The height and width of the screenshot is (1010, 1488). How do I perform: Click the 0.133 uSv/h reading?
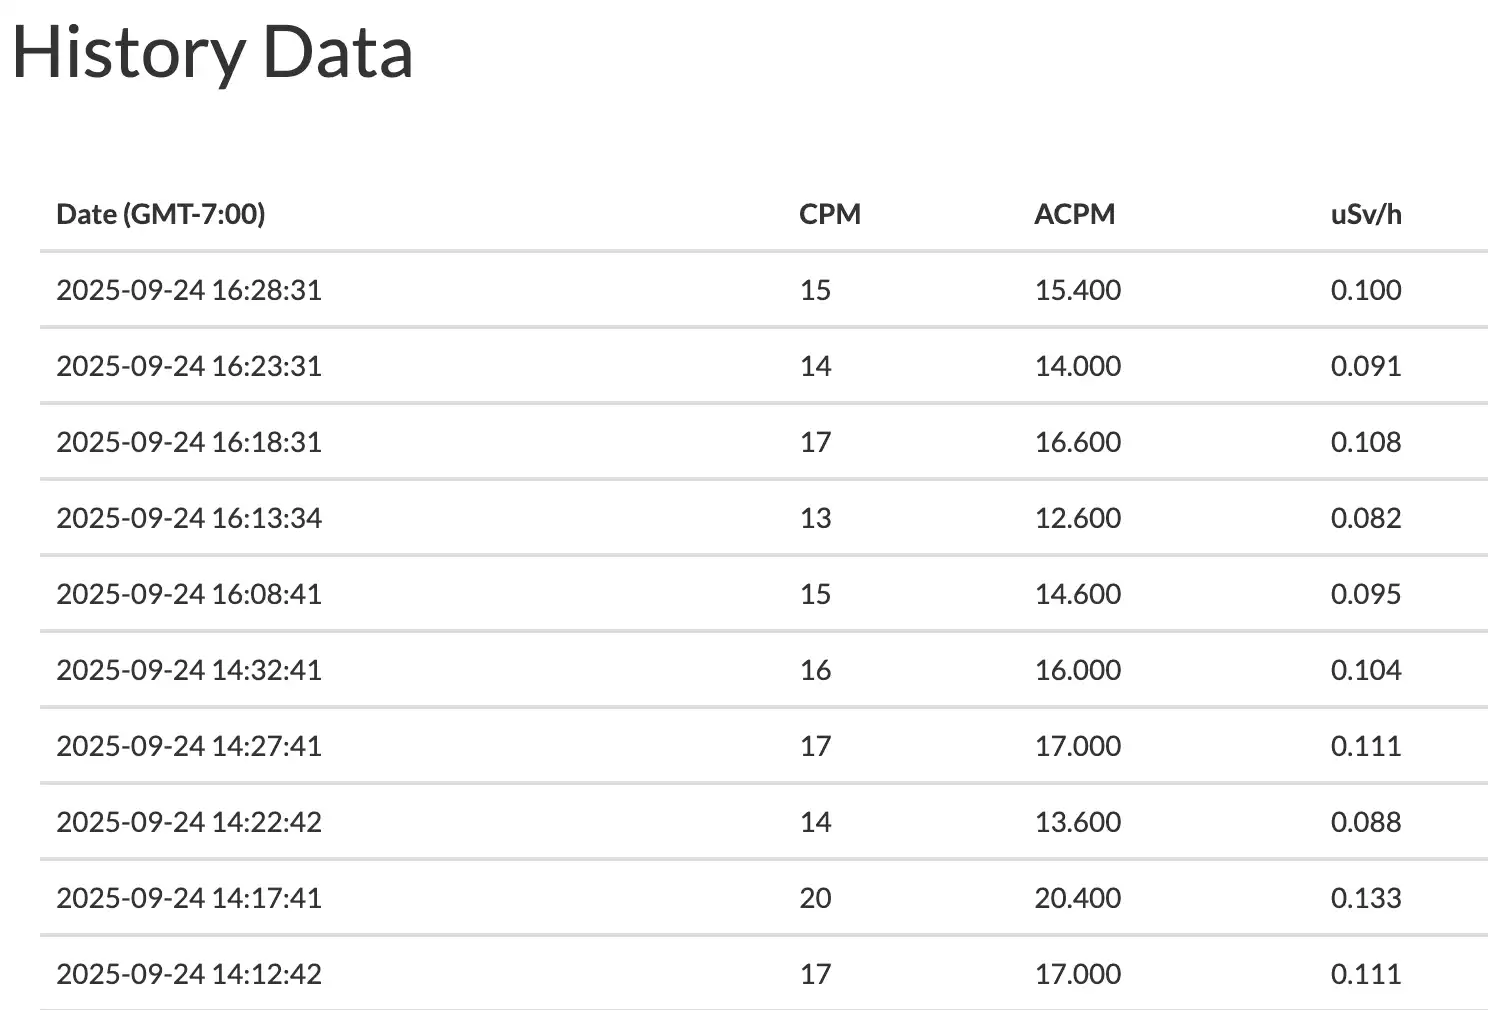1366,898
